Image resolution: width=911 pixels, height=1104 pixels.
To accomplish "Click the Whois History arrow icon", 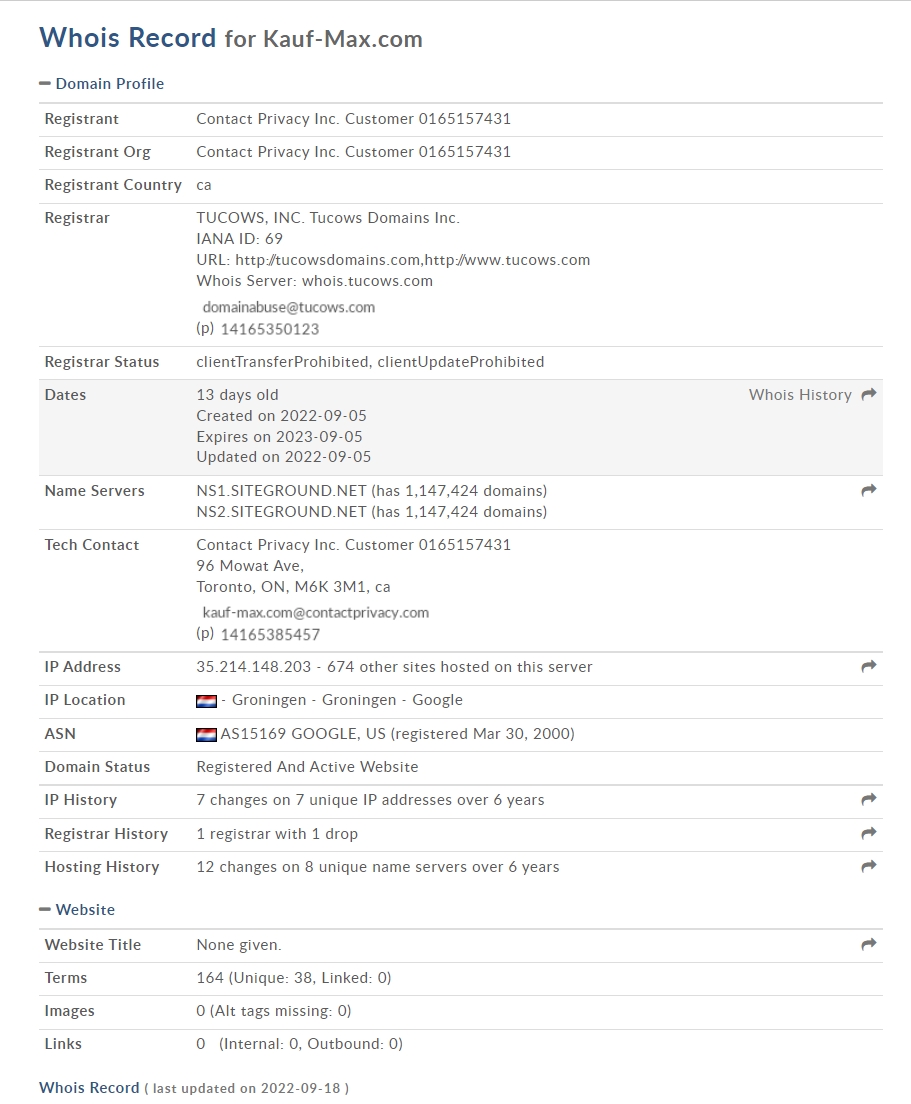I will pos(869,394).
